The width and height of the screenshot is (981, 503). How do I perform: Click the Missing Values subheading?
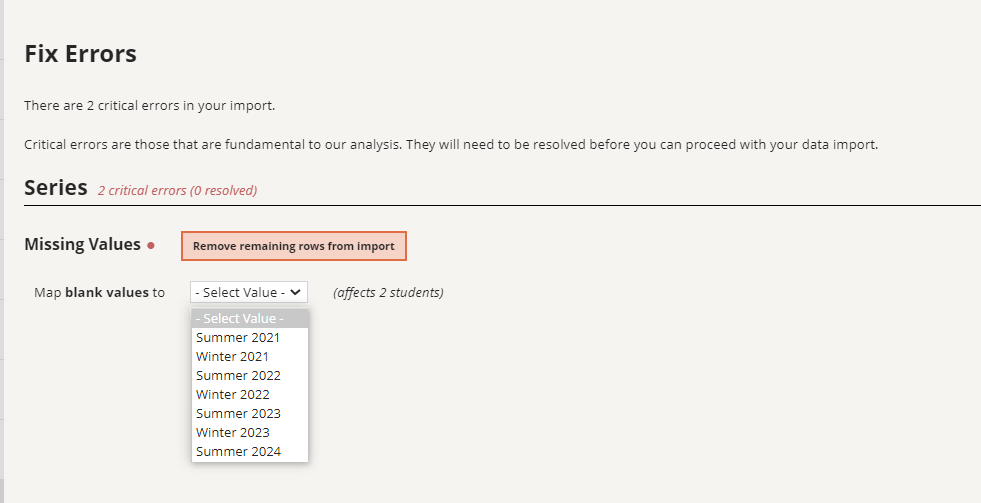point(83,245)
